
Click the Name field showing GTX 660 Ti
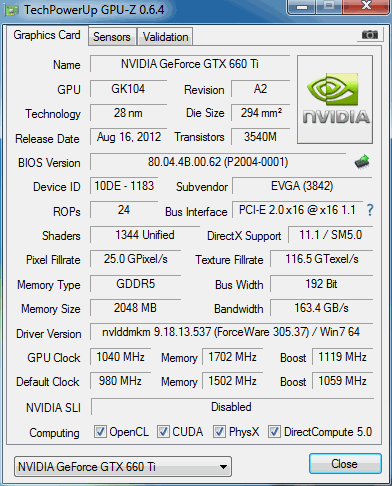[190, 64]
